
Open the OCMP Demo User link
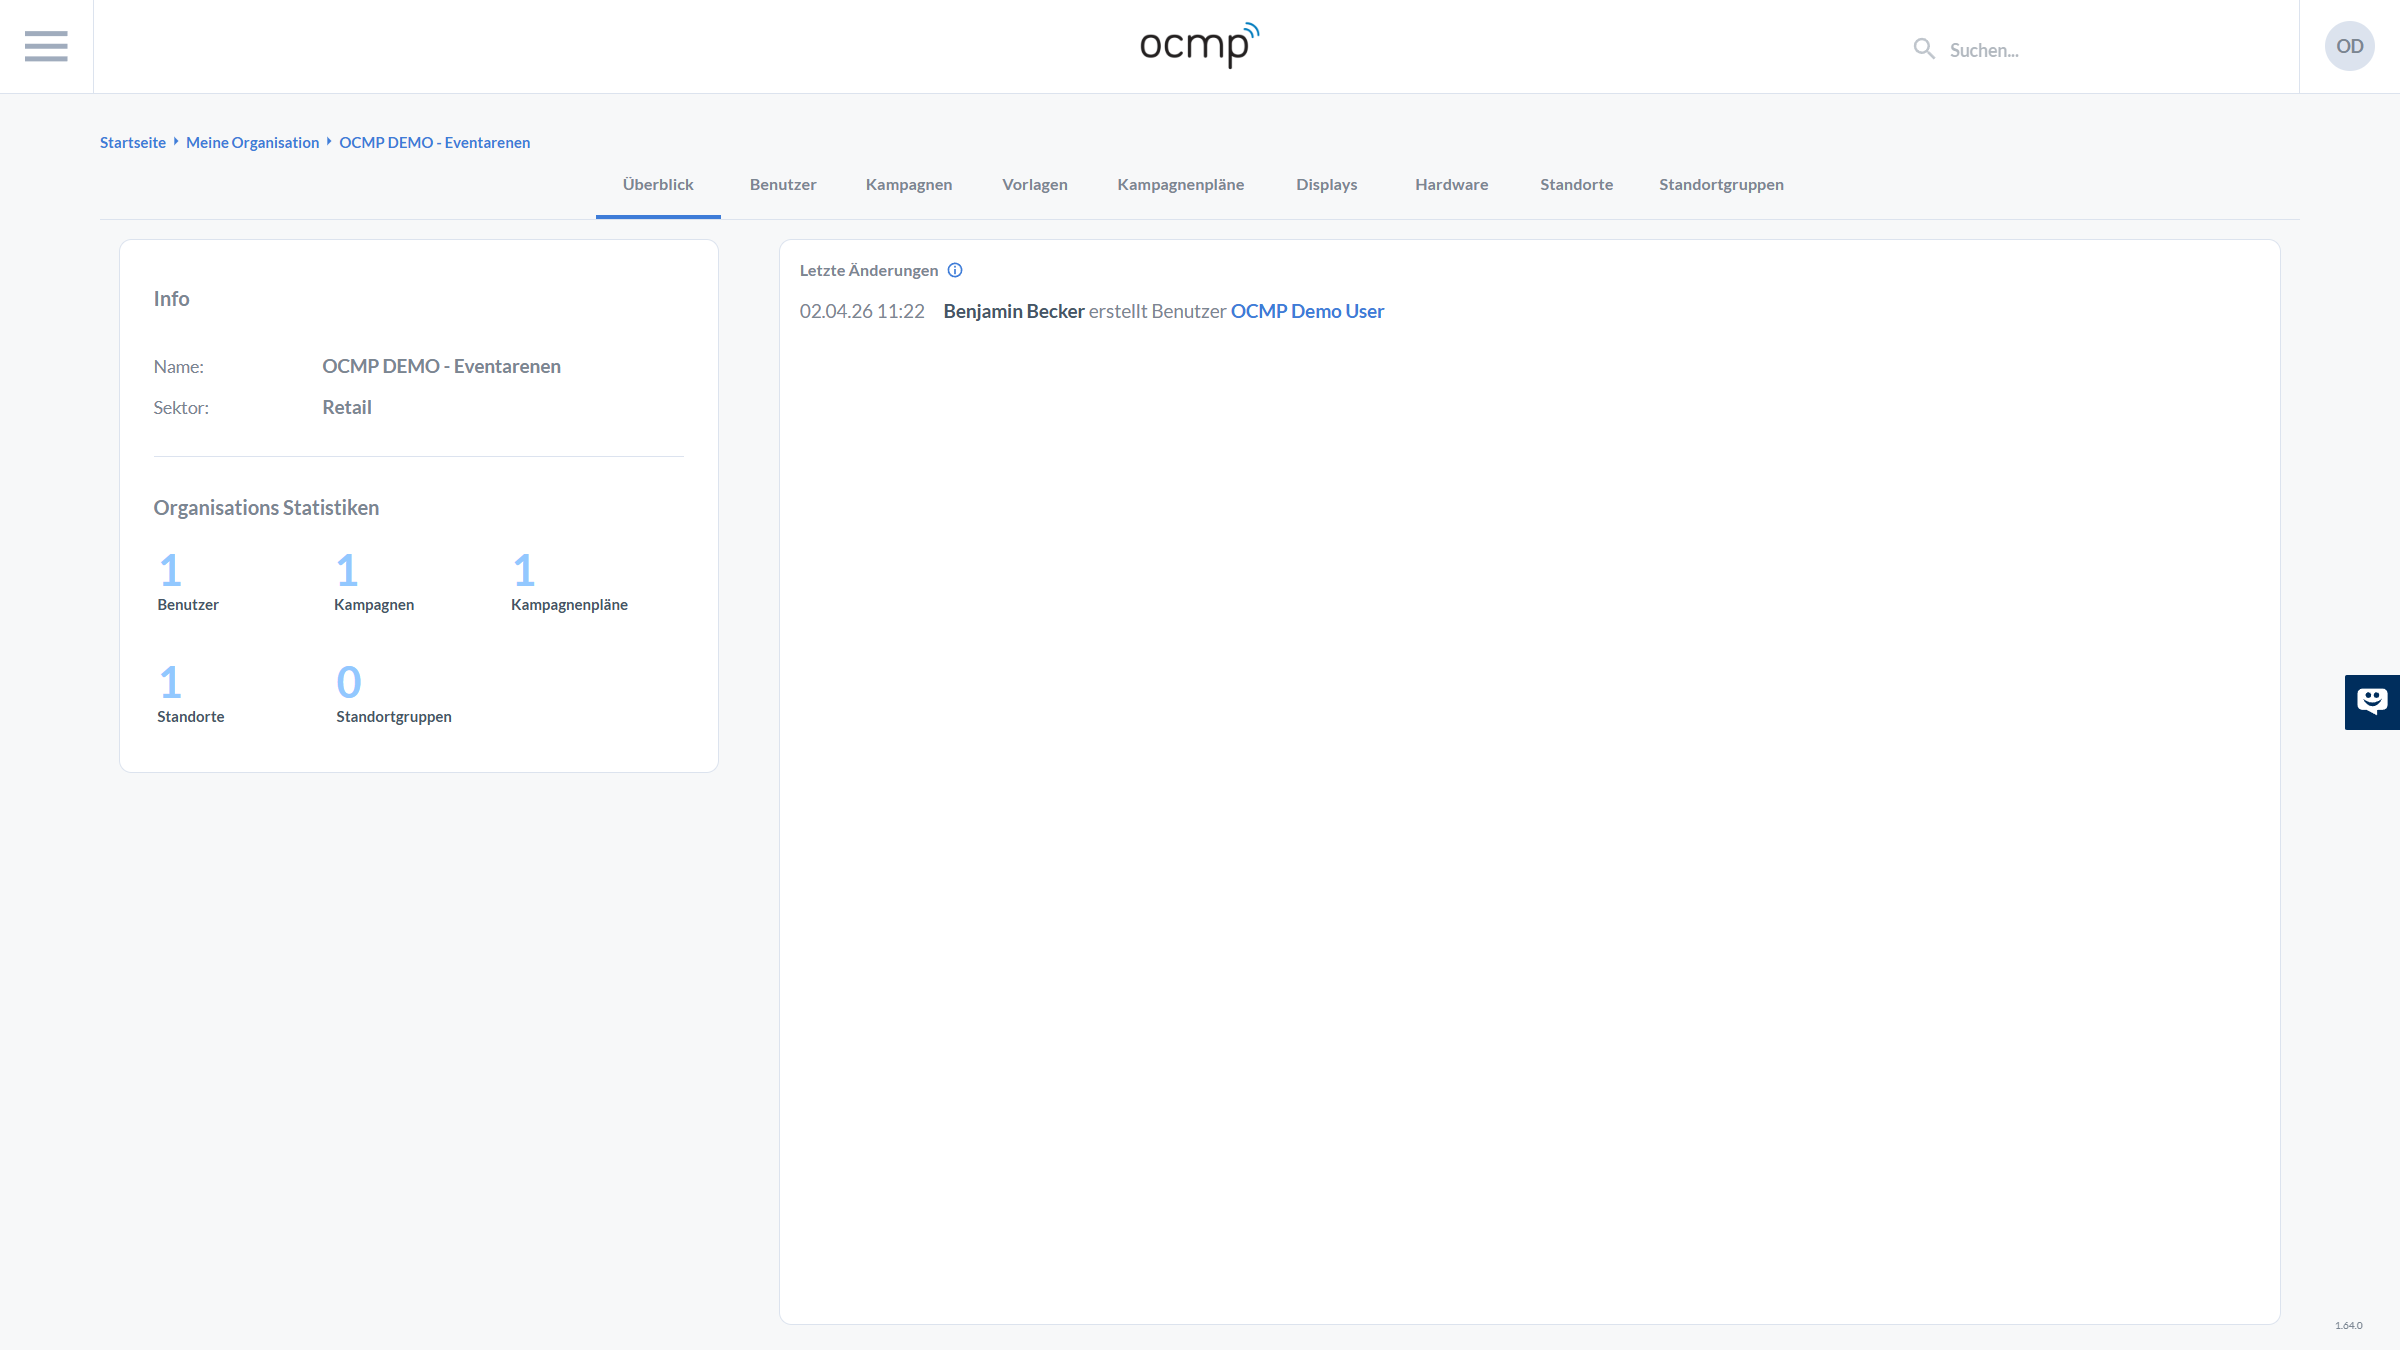click(1306, 311)
